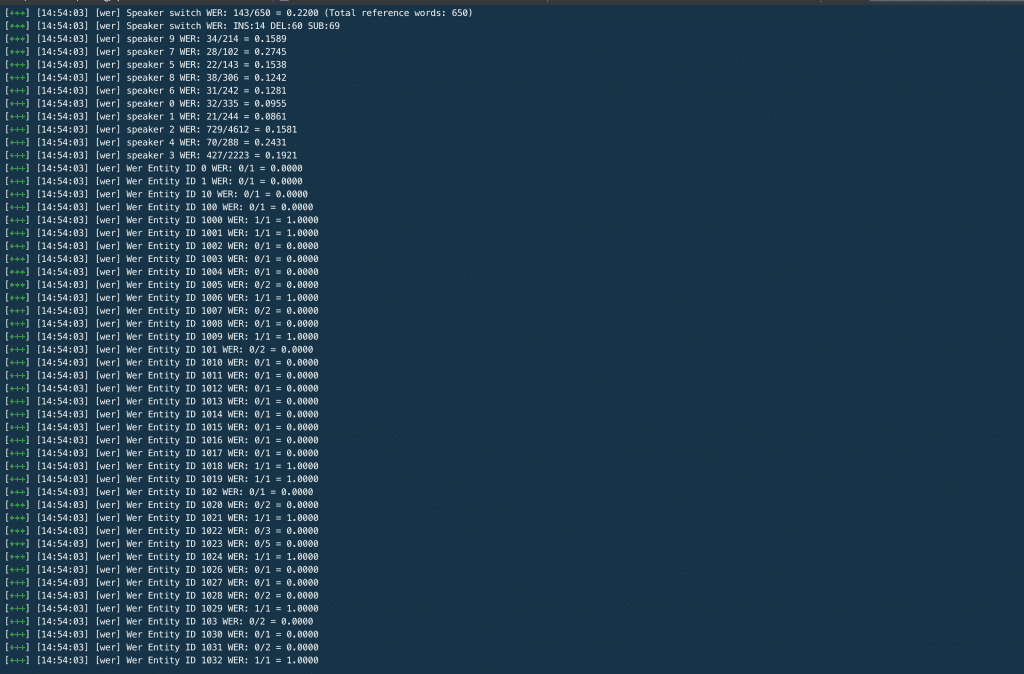Select the Wer Entity ID 1008 line
This screenshot has height=674, width=1024.
tap(161, 324)
